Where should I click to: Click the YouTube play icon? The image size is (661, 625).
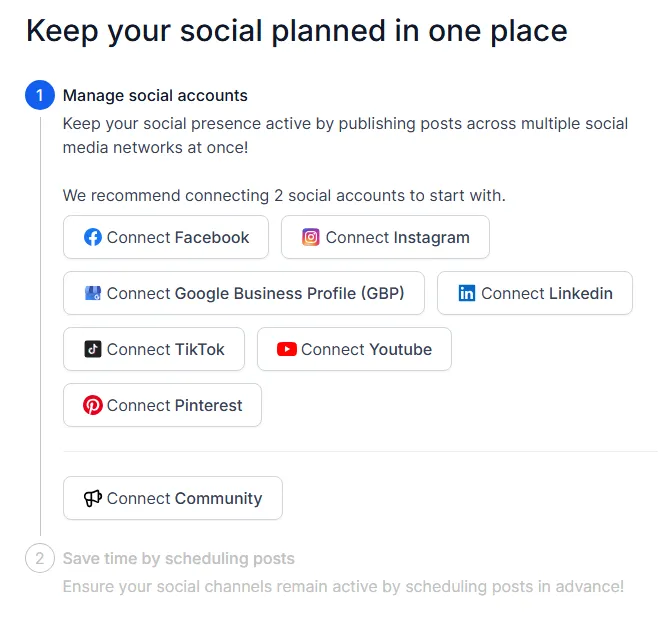287,349
